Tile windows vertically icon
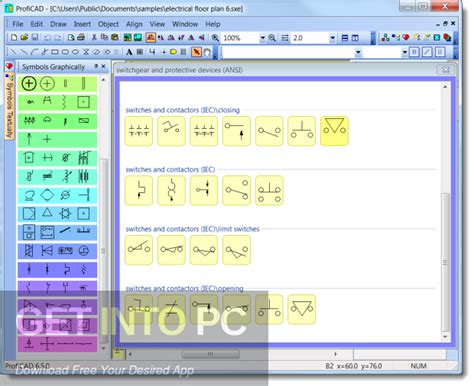The width and height of the screenshot is (474, 386). (355, 38)
